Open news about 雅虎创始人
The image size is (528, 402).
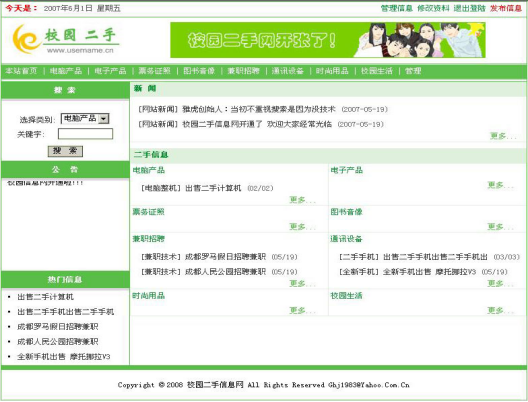[x=259, y=109]
